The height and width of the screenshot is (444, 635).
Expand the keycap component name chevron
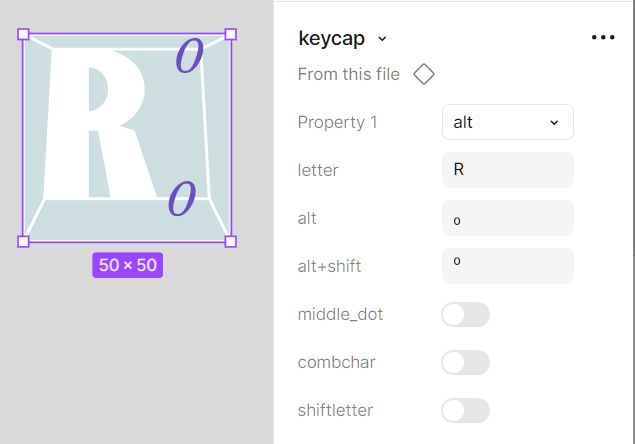click(x=382, y=39)
